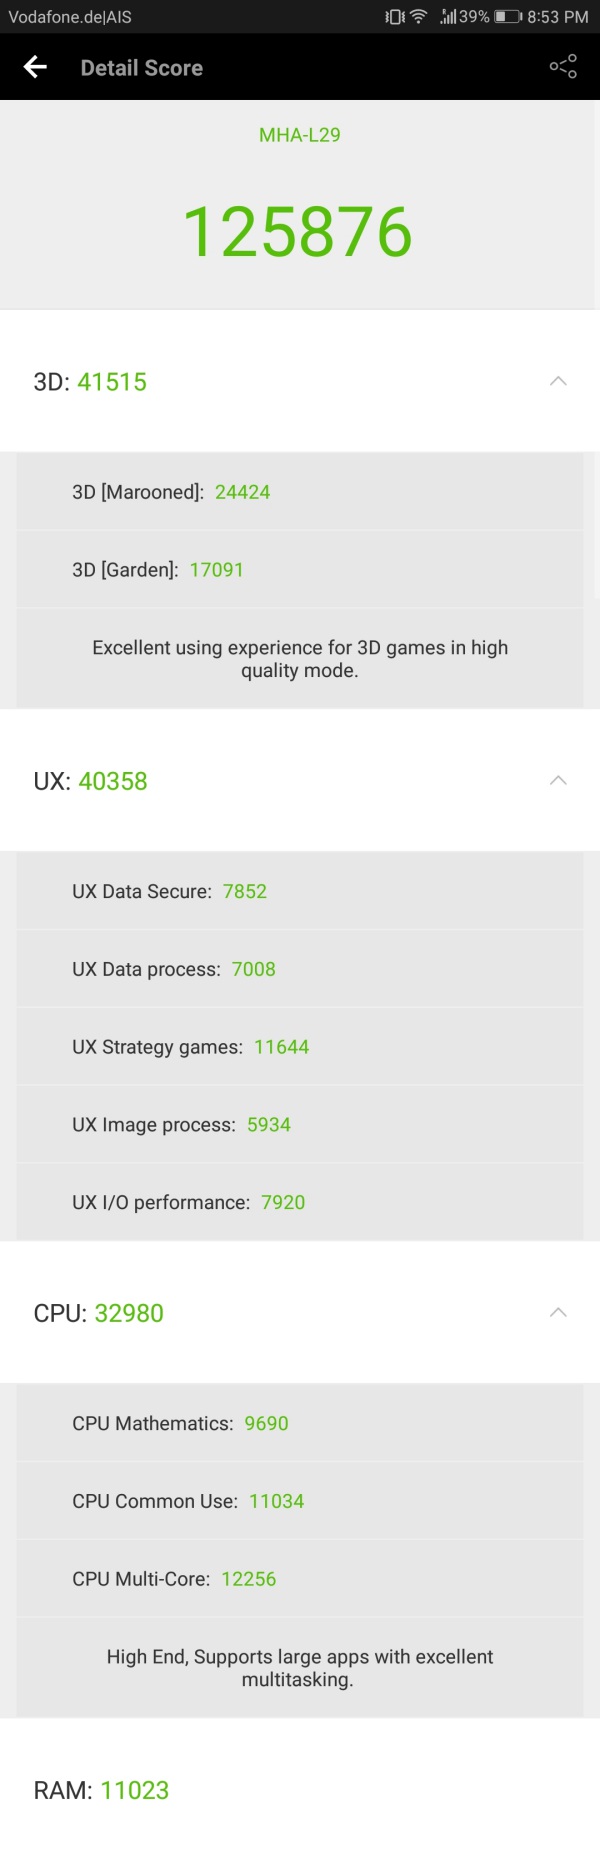
Task: Tap the vibrate mode status icon
Action: click(x=395, y=16)
